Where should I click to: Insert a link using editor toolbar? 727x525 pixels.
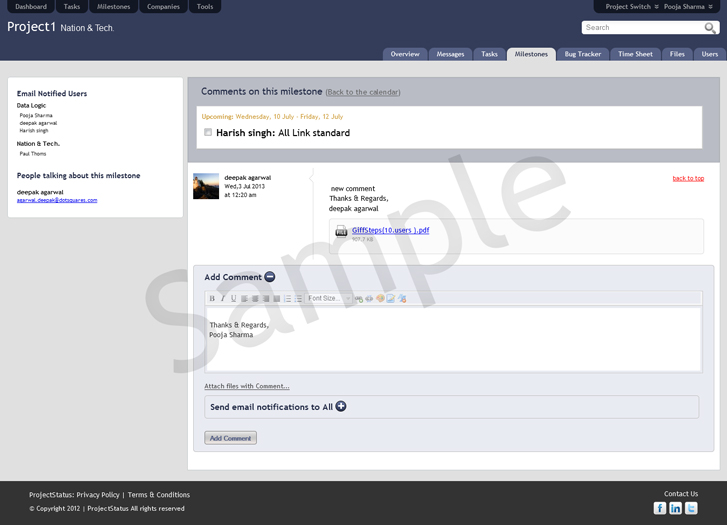(x=358, y=299)
